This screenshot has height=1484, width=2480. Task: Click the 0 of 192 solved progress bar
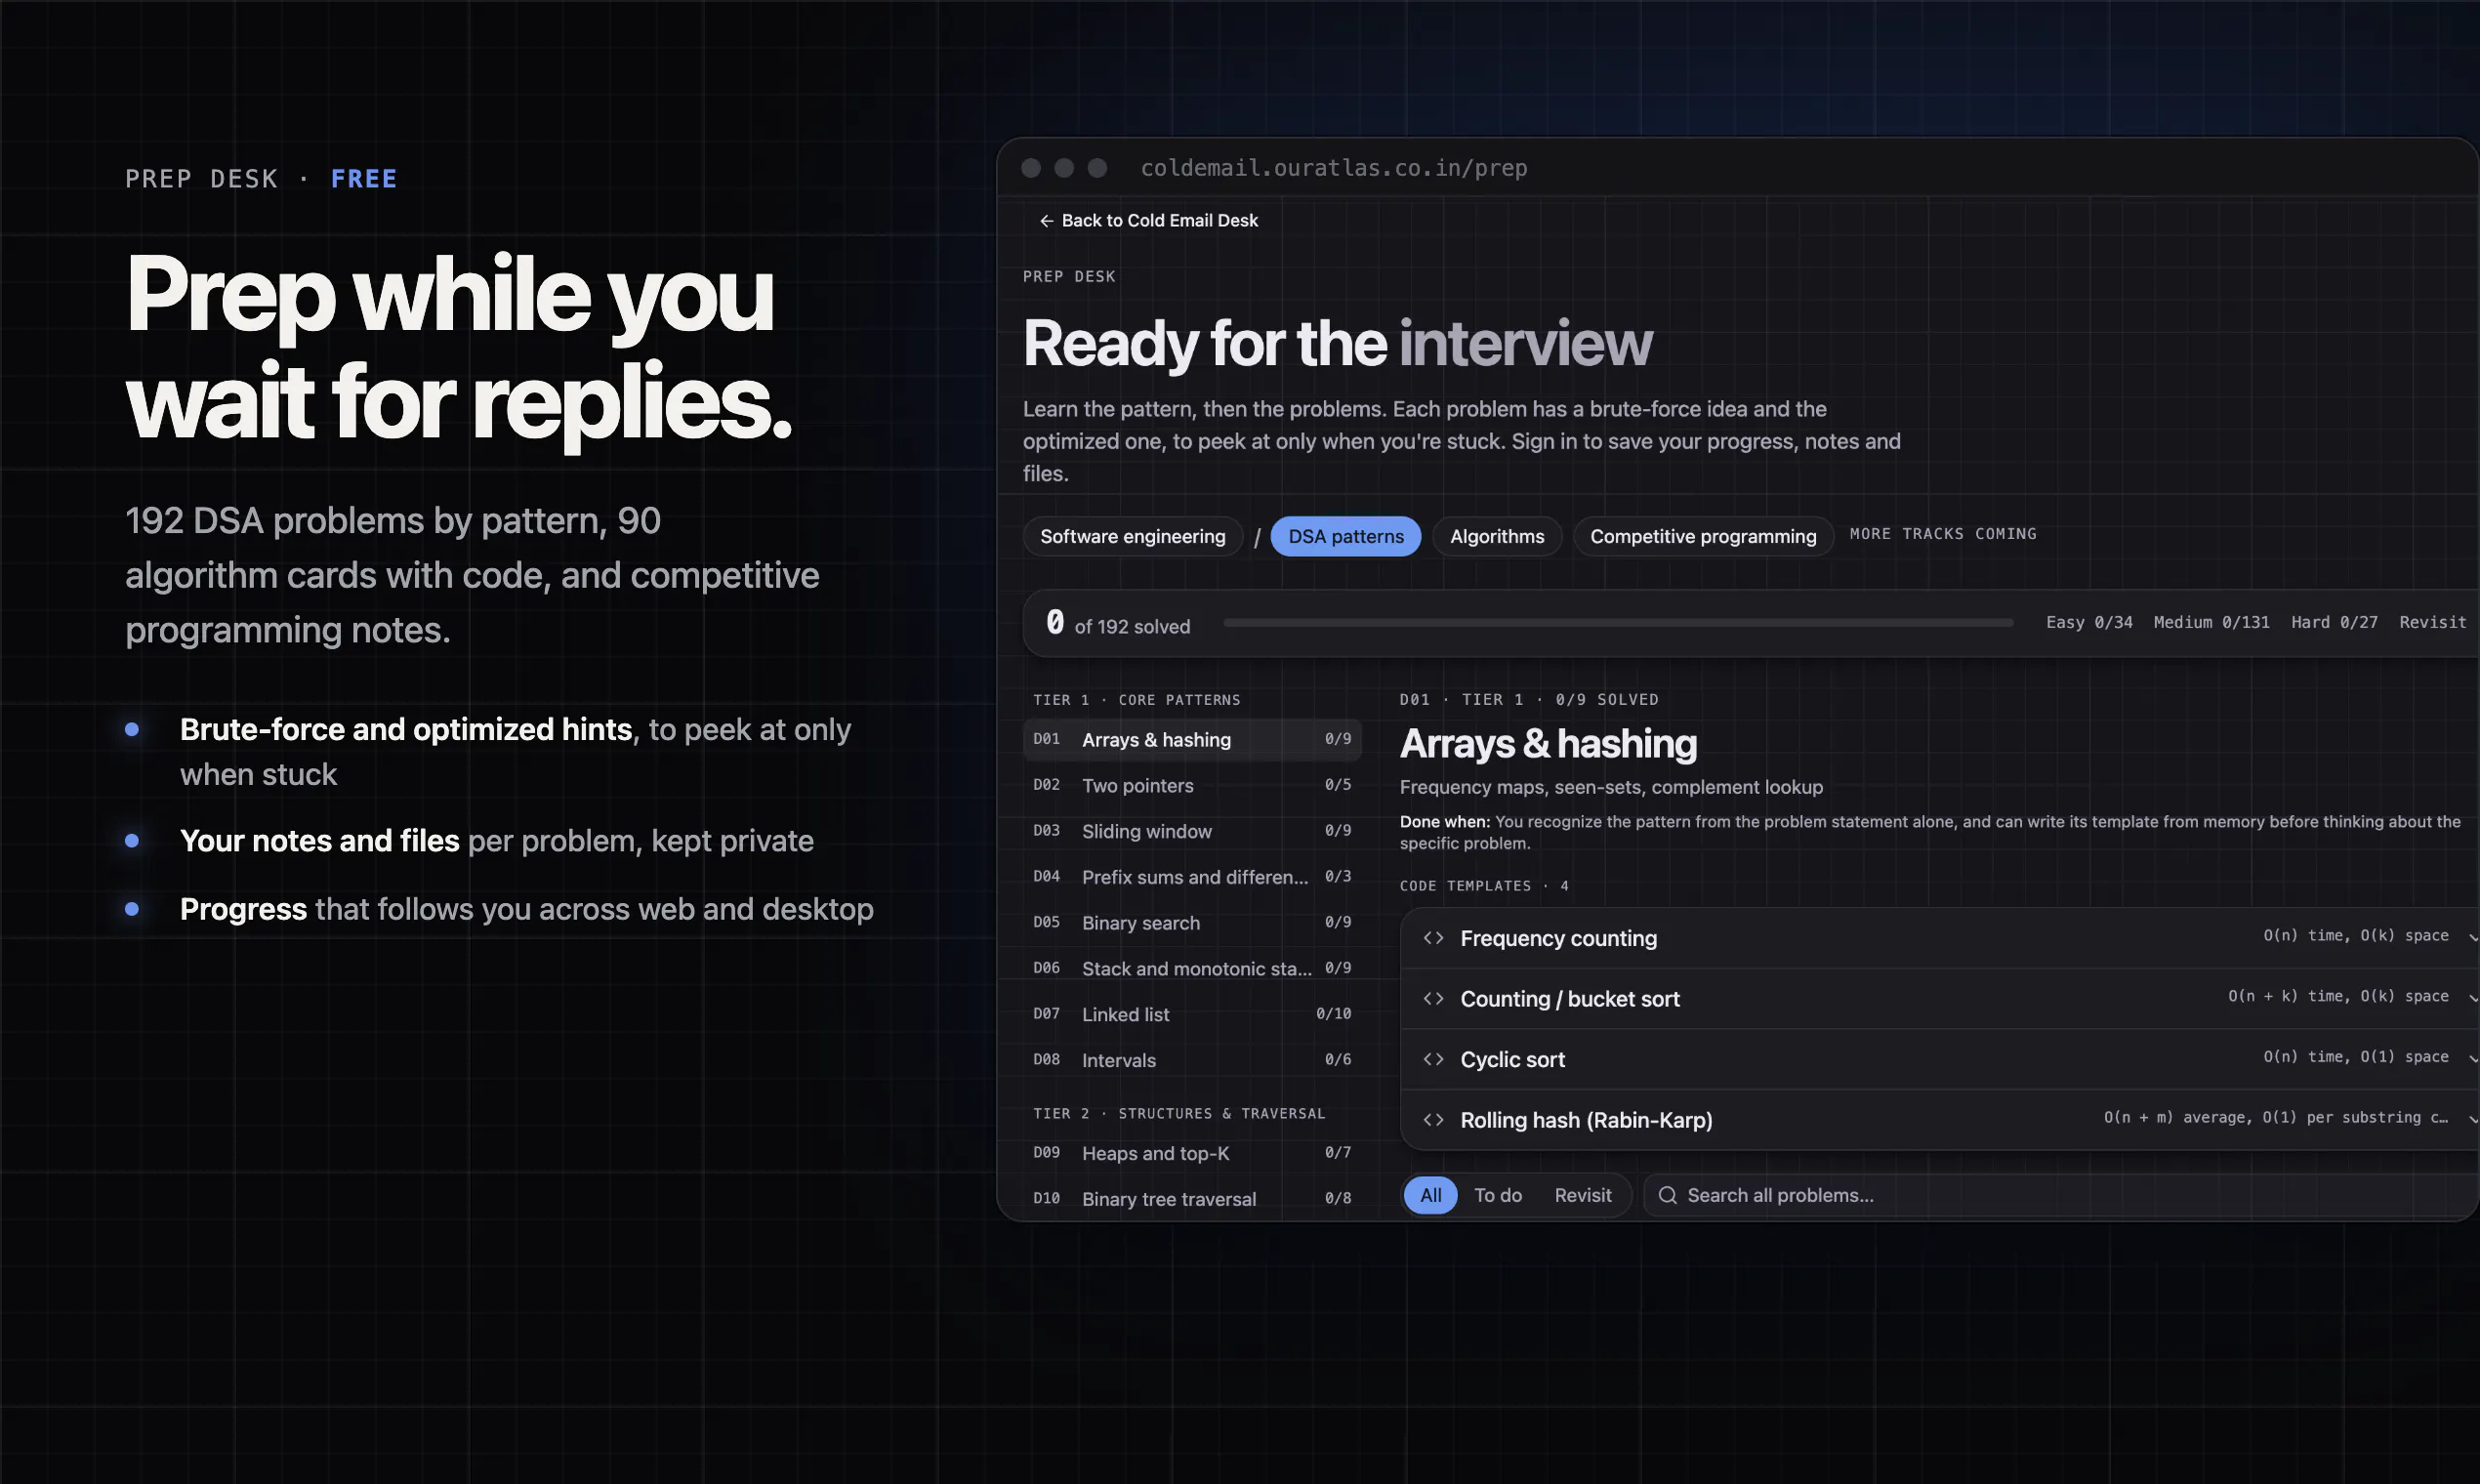click(x=1618, y=623)
